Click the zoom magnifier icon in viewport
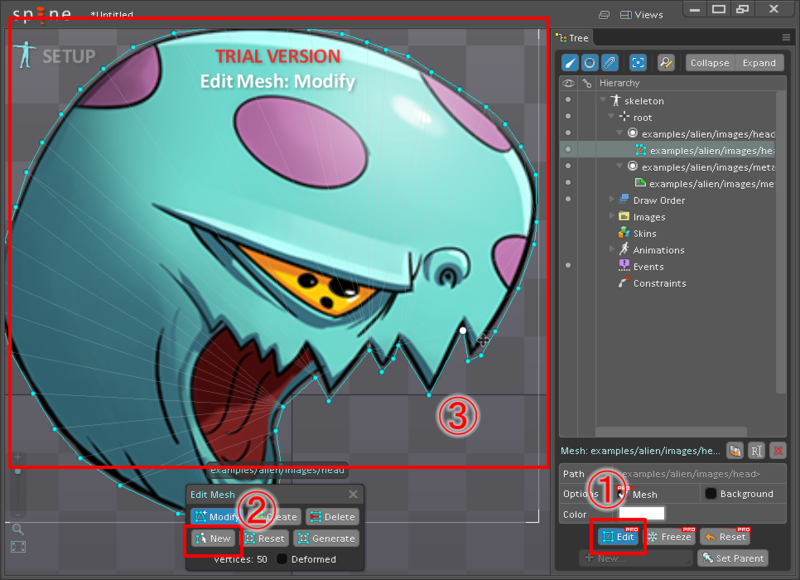This screenshot has width=800, height=580. click(x=18, y=529)
